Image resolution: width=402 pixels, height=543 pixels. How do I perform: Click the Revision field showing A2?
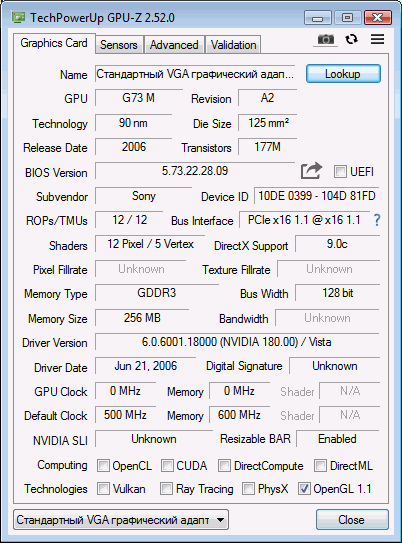[267, 98]
